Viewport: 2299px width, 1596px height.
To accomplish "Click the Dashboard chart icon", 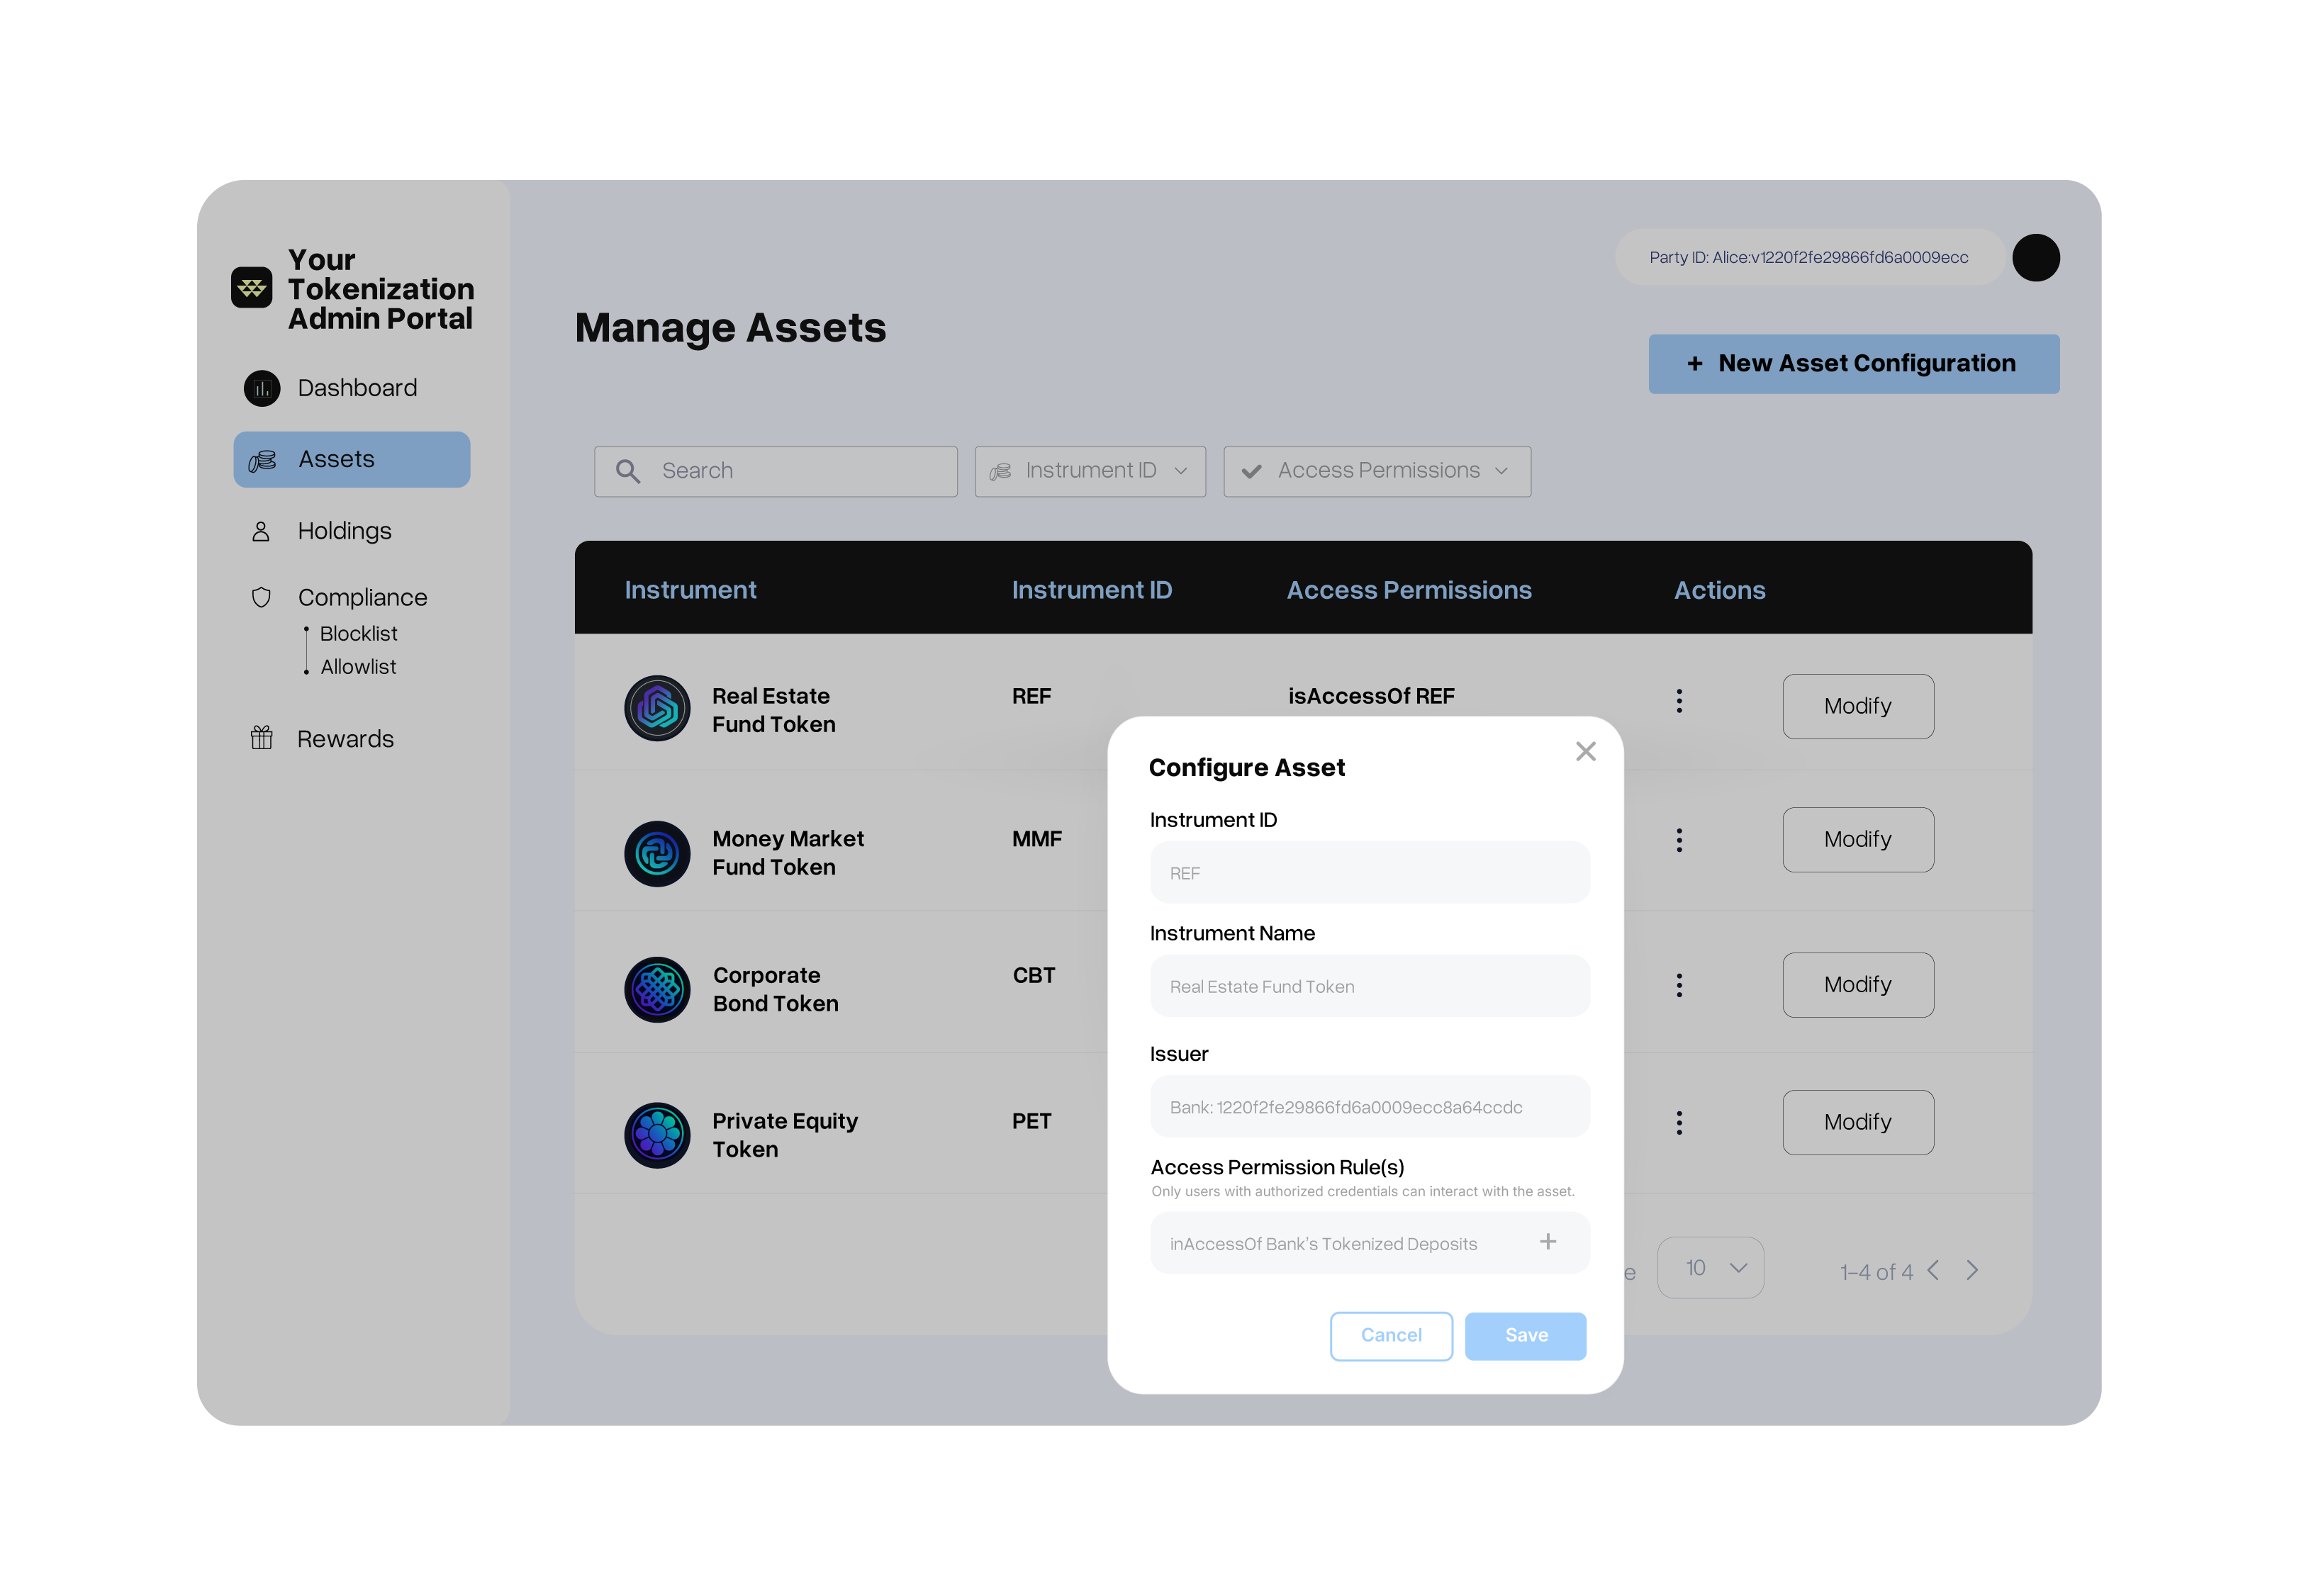I will [x=262, y=388].
